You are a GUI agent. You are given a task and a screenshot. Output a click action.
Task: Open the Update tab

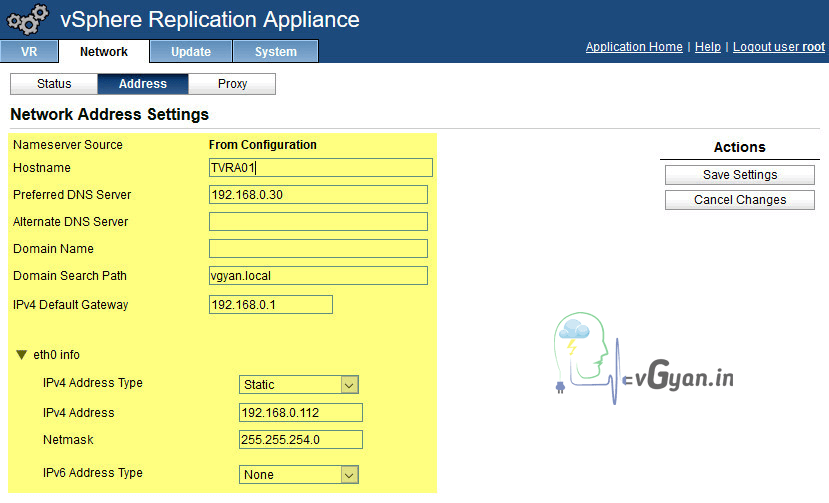point(191,52)
